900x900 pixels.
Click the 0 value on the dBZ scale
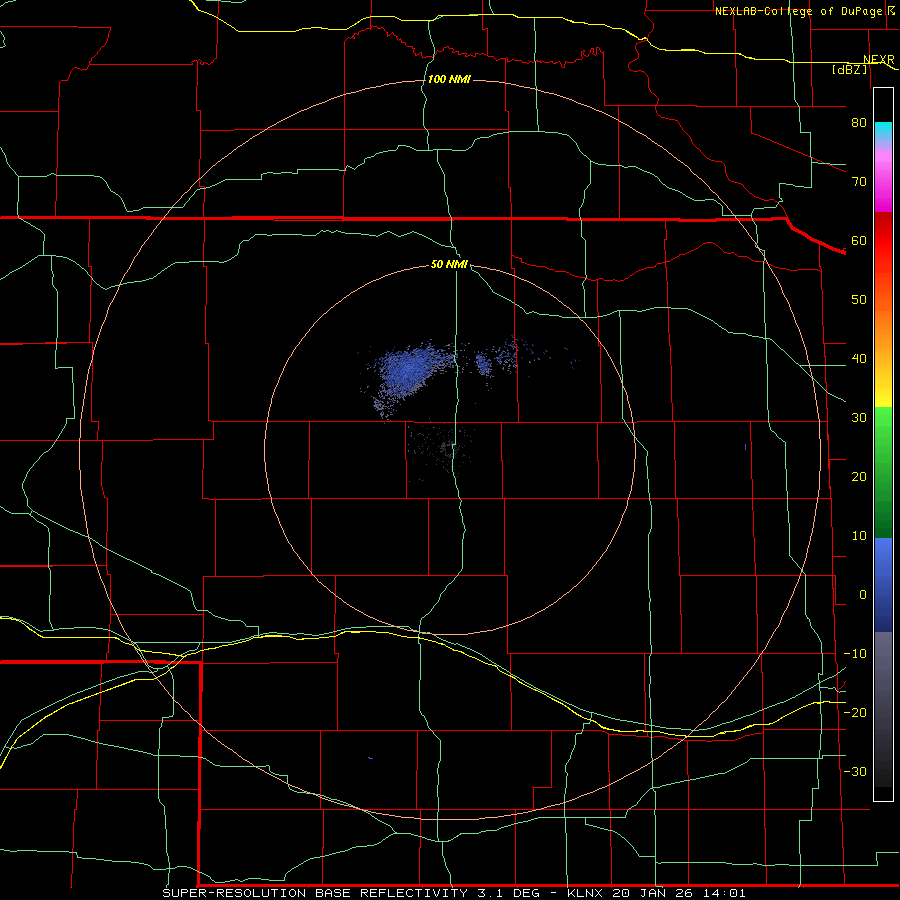[863, 595]
